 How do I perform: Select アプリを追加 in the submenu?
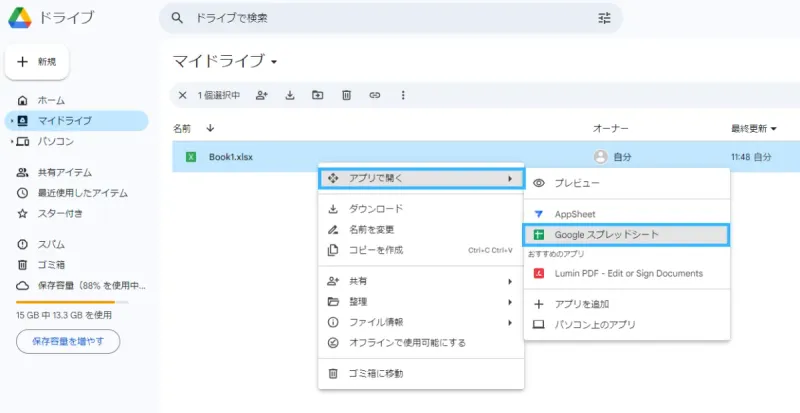pyautogui.click(x=627, y=304)
